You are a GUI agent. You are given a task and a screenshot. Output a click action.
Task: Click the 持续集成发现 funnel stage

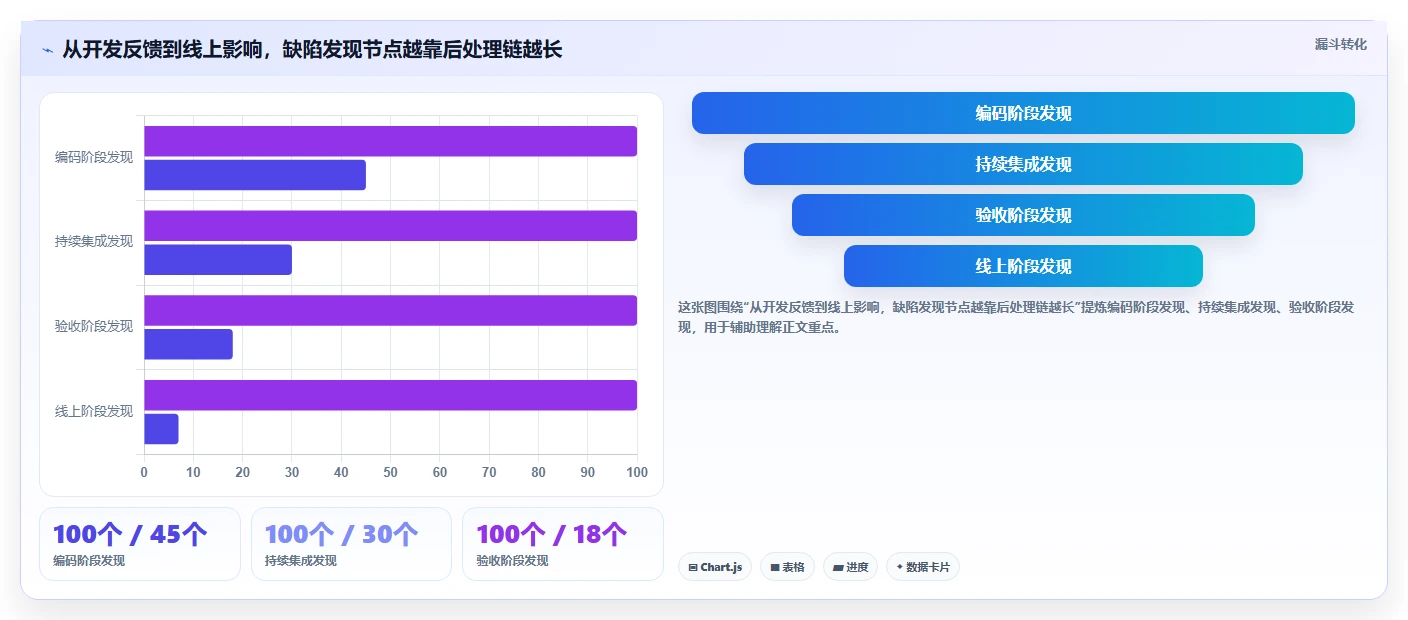coord(1023,164)
